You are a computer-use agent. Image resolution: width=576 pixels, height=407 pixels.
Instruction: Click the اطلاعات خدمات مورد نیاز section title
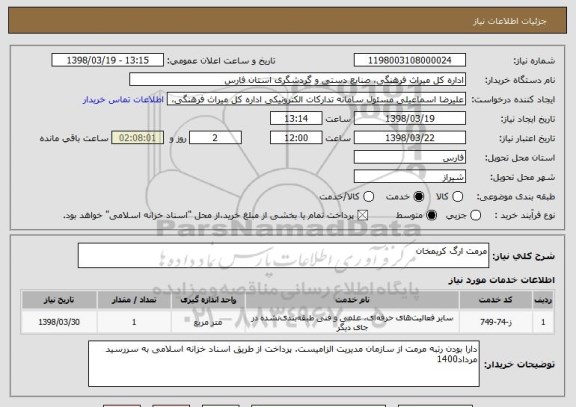(501, 280)
